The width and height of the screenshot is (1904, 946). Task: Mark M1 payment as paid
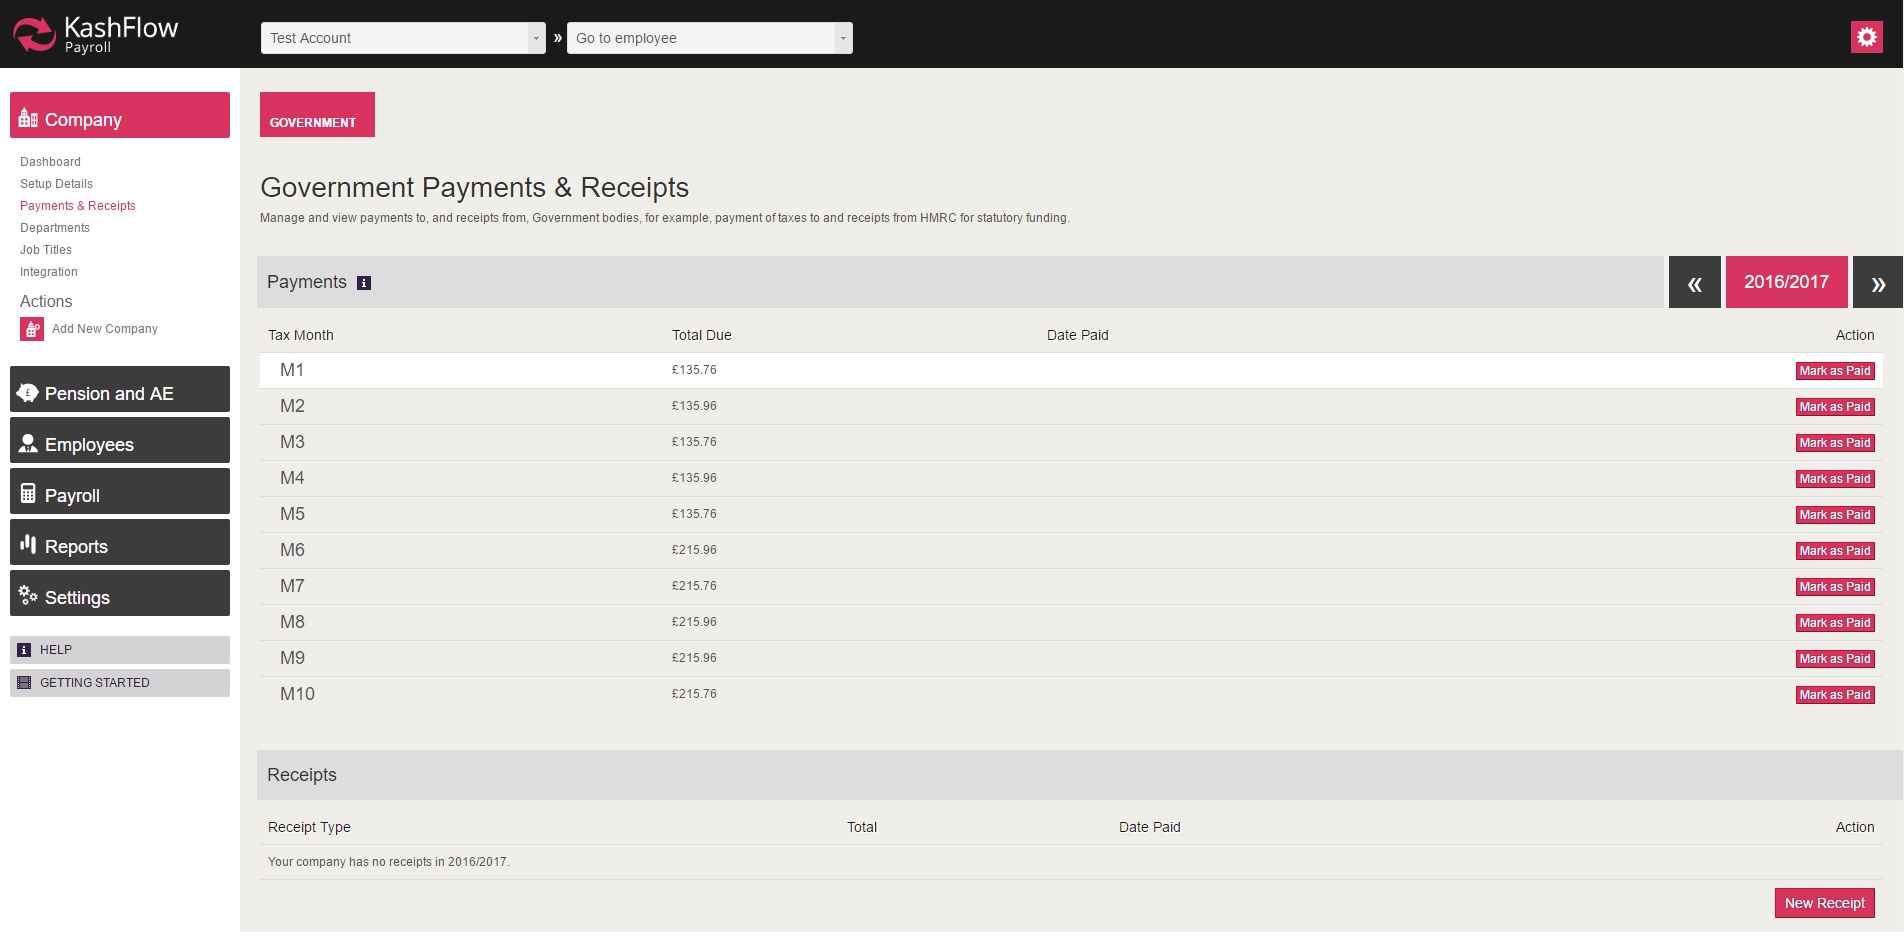click(x=1835, y=371)
